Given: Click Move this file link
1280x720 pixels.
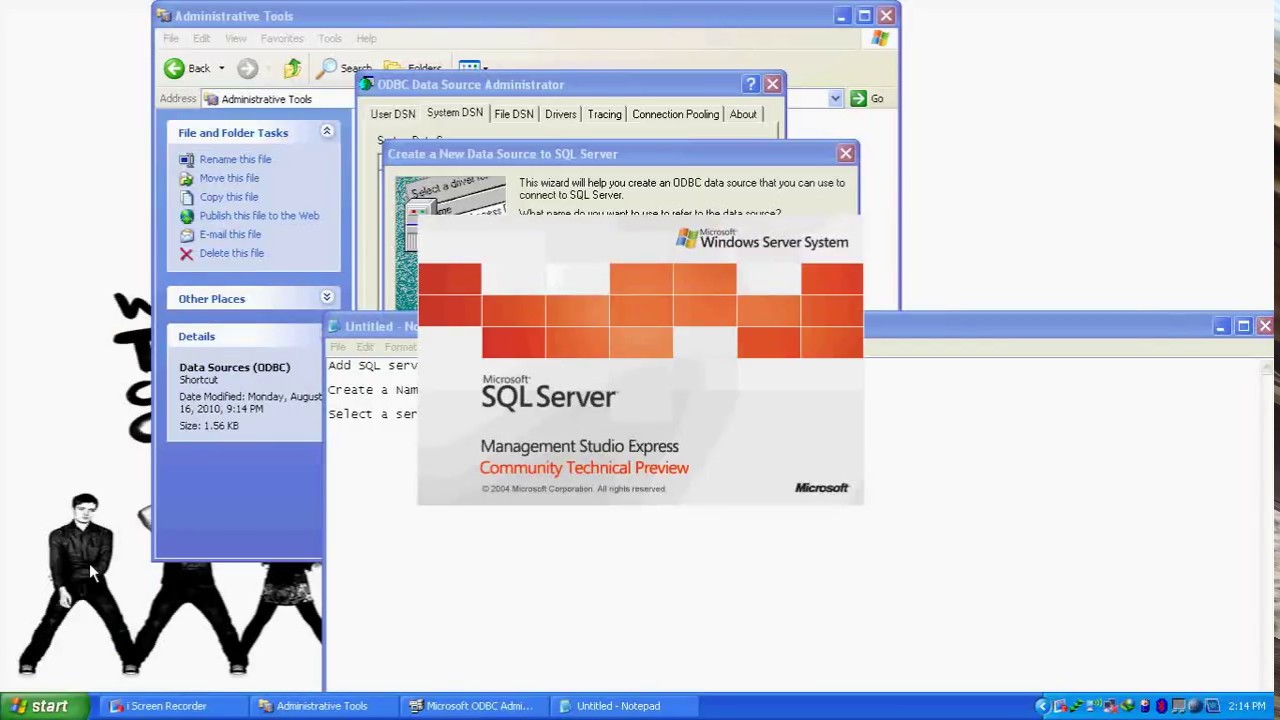Looking at the screenshot, I should pos(229,178).
